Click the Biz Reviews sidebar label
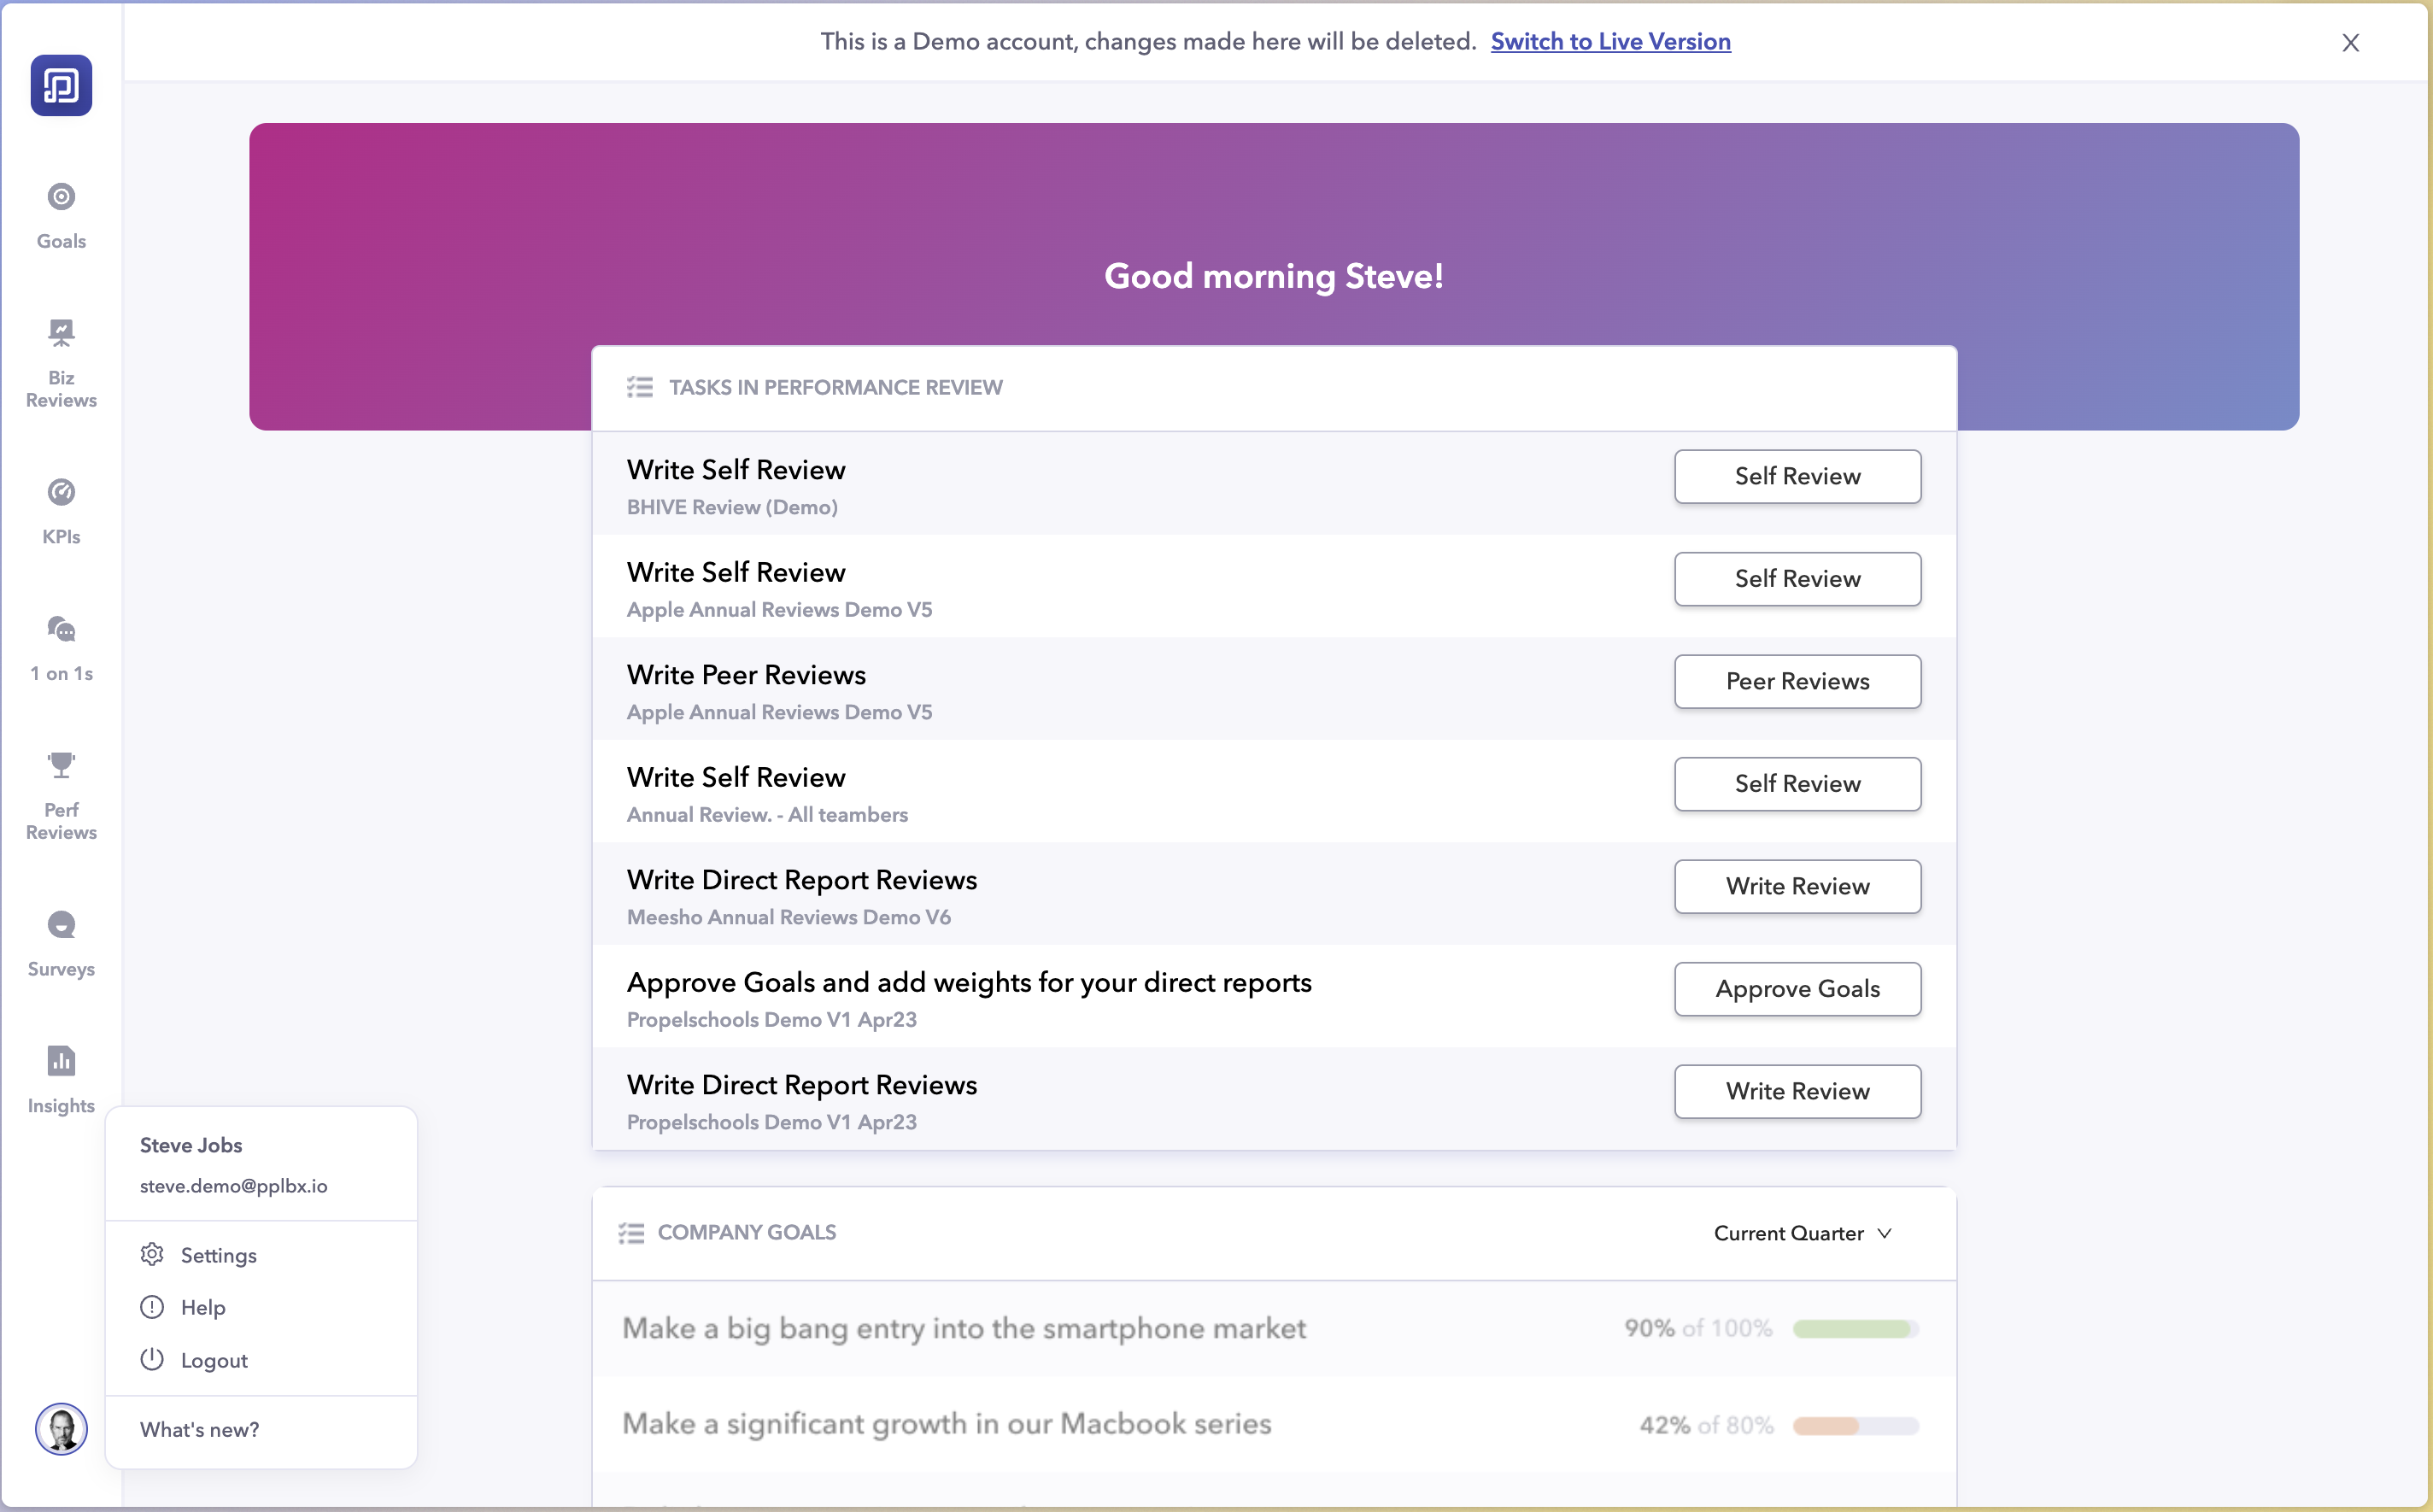 (x=61, y=389)
